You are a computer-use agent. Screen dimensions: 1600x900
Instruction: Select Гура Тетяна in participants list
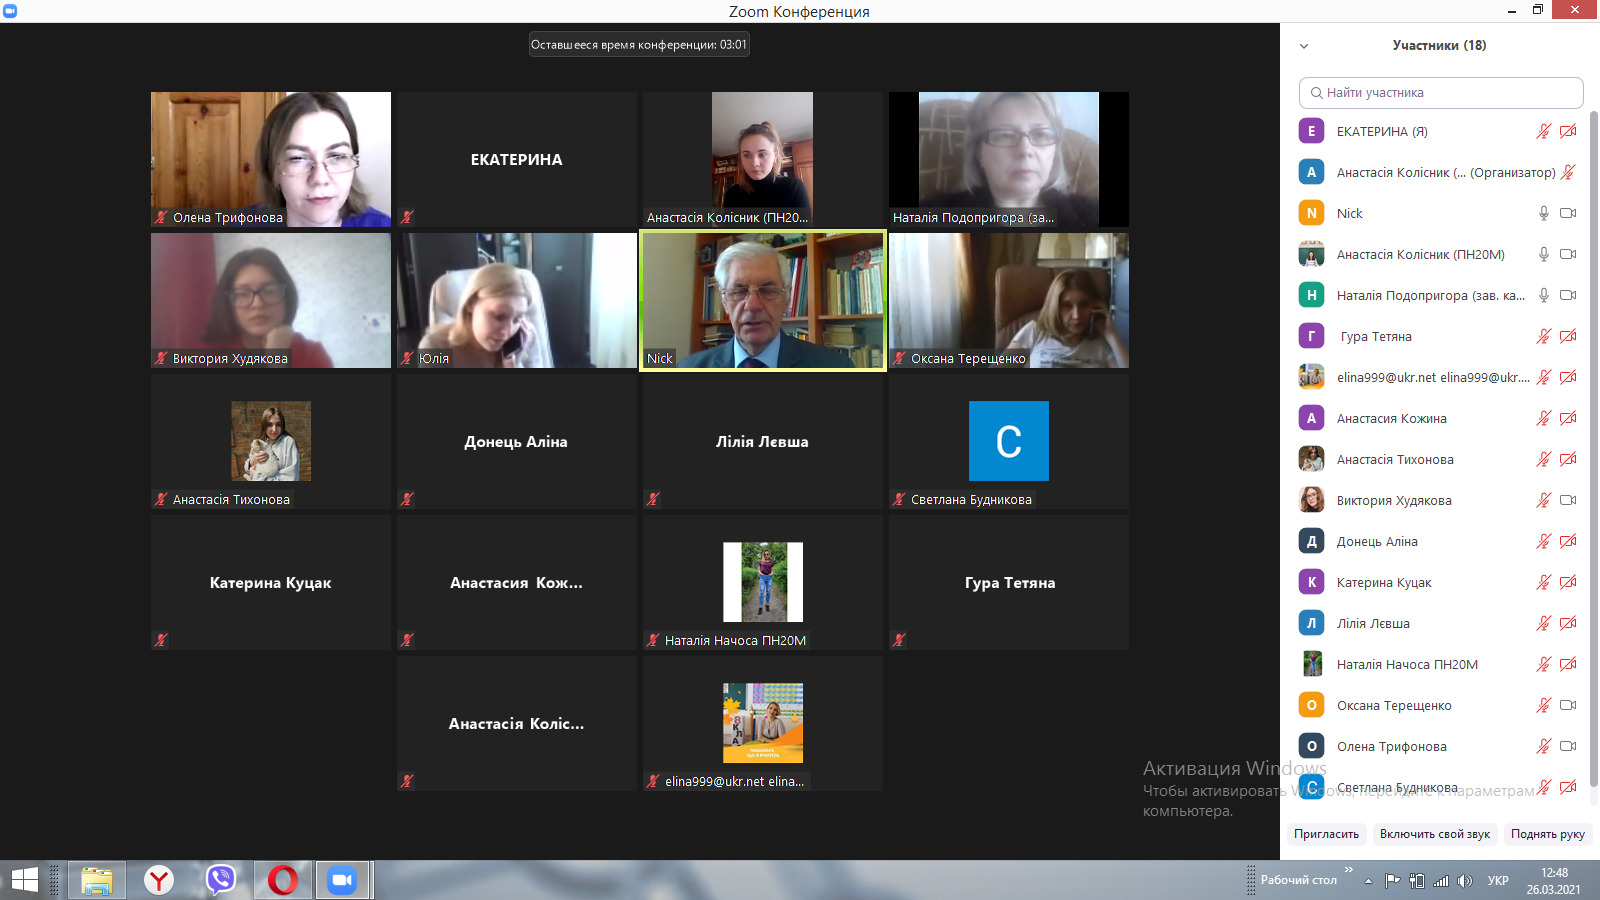(1376, 336)
